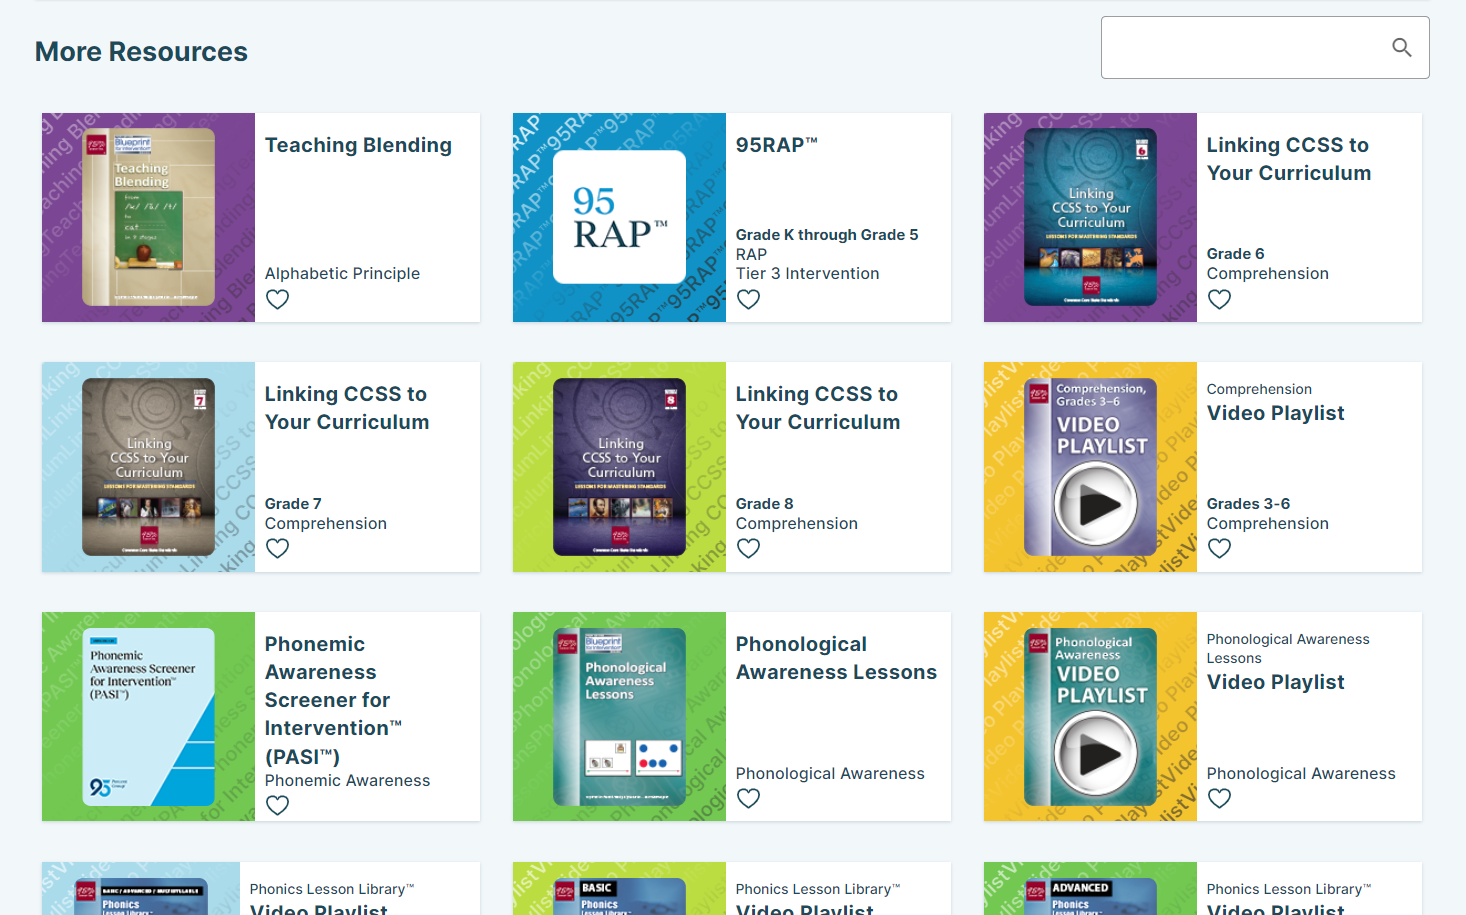This screenshot has width=1466, height=915.
Task: Open Phonological Awareness Lessons title link
Action: coord(836,658)
